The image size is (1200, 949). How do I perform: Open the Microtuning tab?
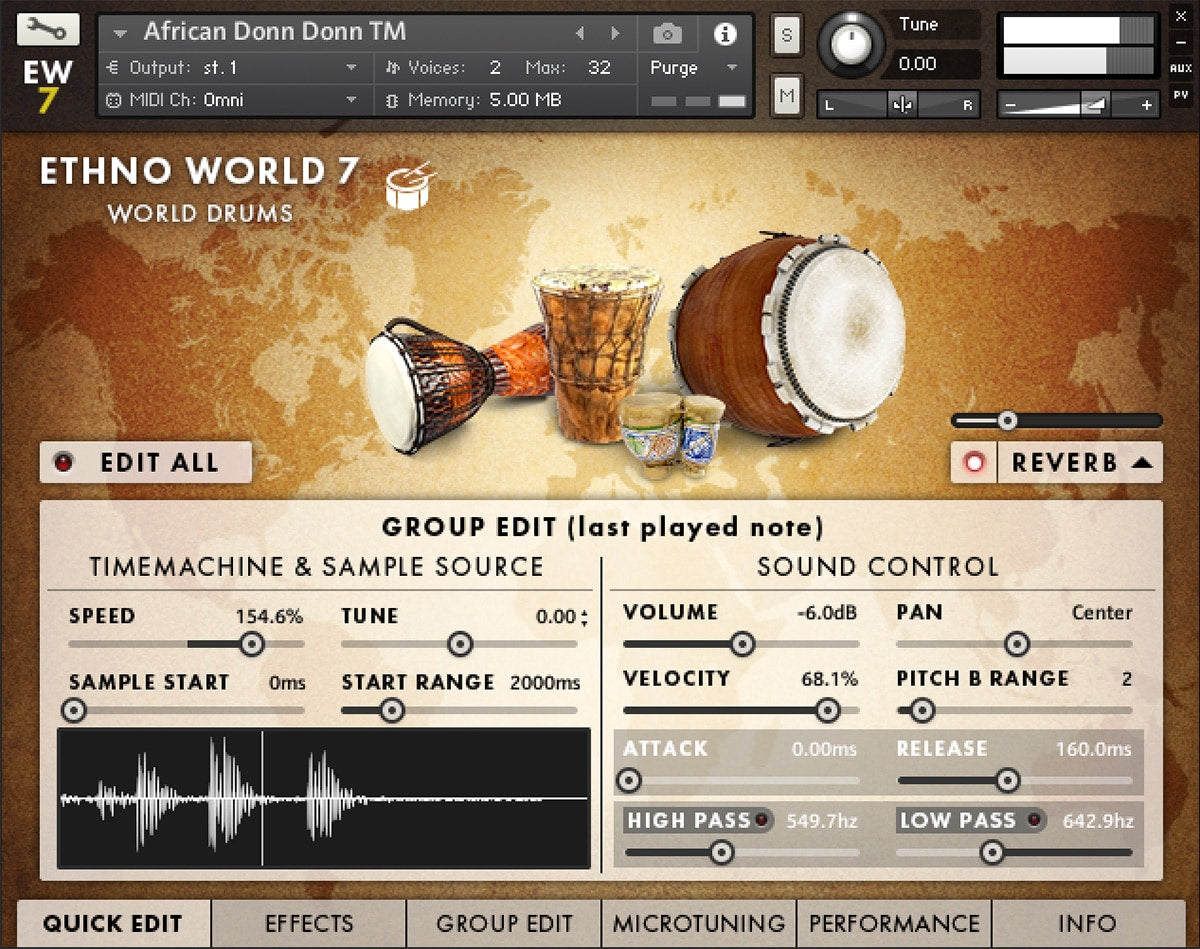[x=699, y=923]
